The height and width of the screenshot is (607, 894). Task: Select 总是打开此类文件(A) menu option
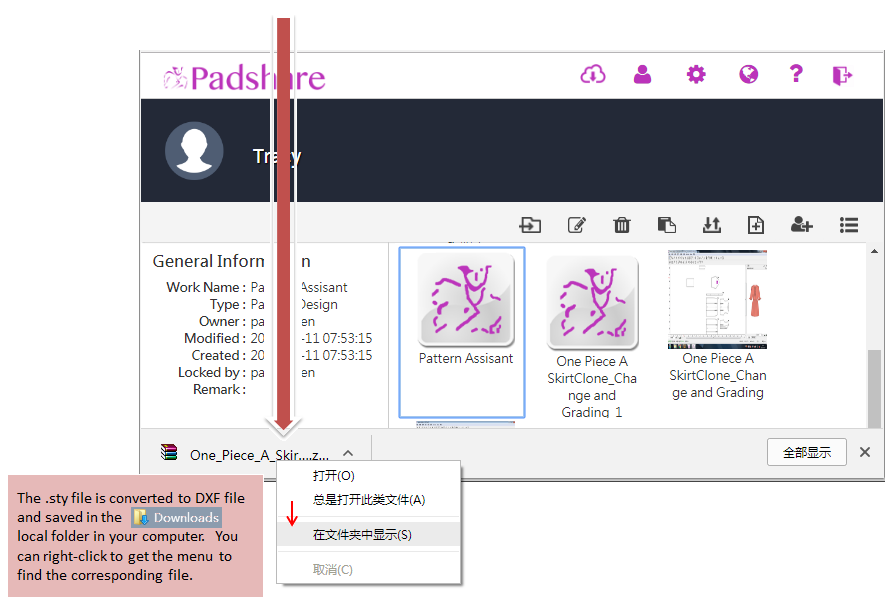coord(369,500)
